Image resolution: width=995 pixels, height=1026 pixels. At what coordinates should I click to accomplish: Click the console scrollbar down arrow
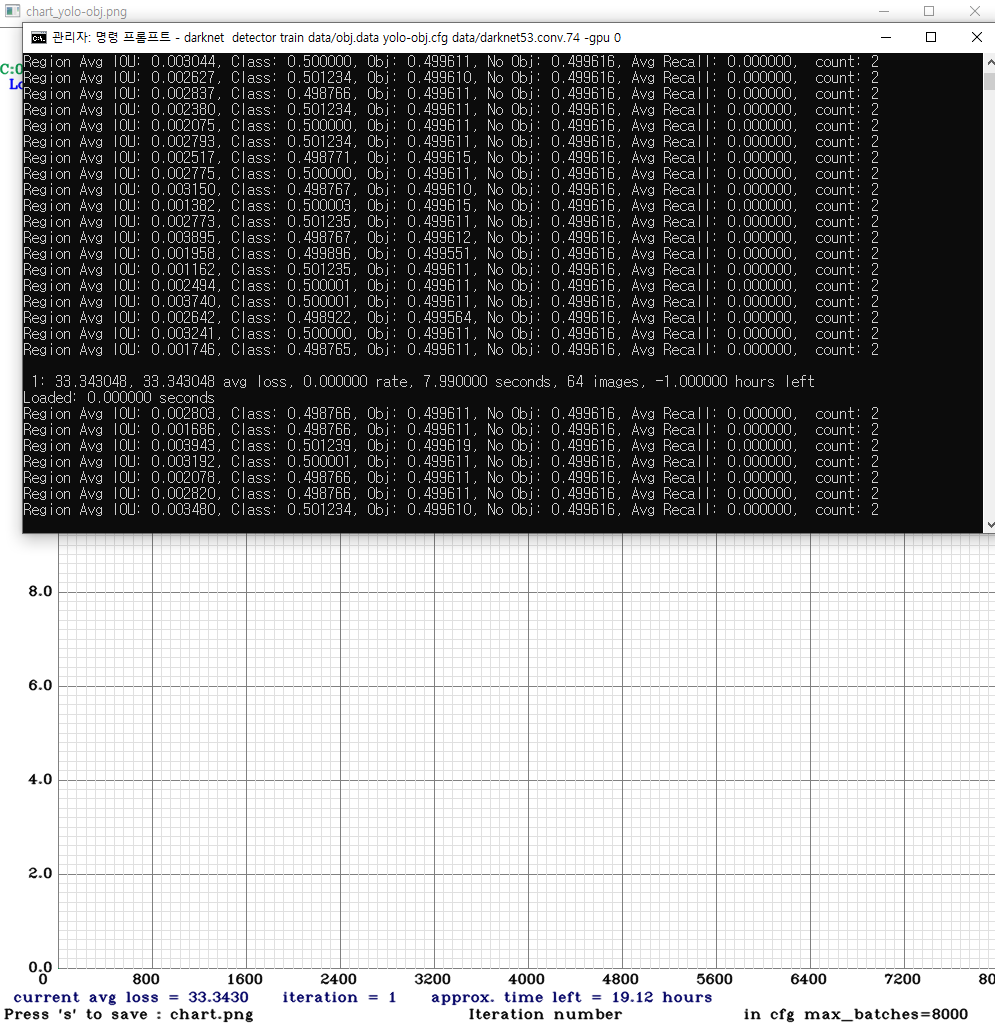(990, 525)
